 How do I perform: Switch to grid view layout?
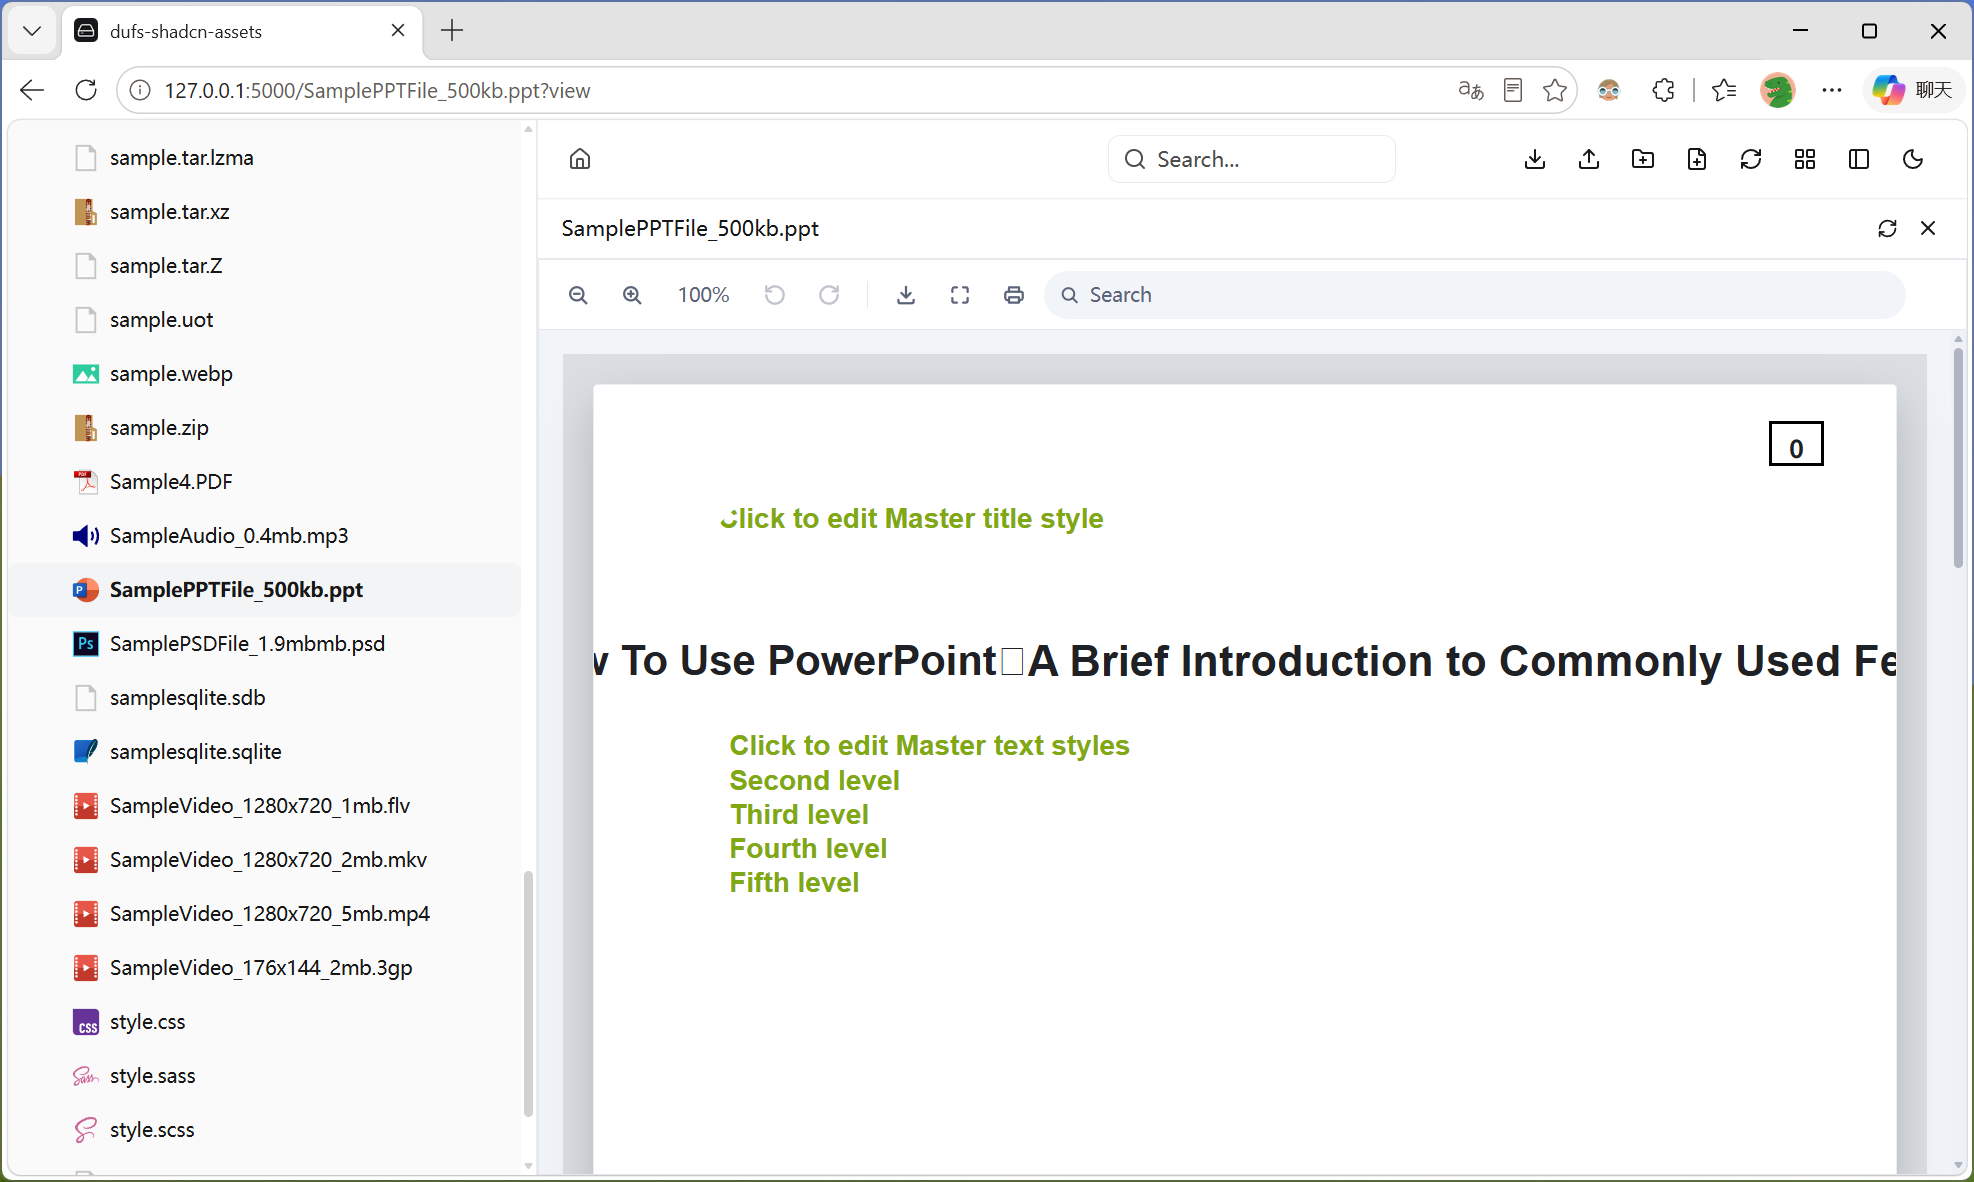tap(1805, 159)
